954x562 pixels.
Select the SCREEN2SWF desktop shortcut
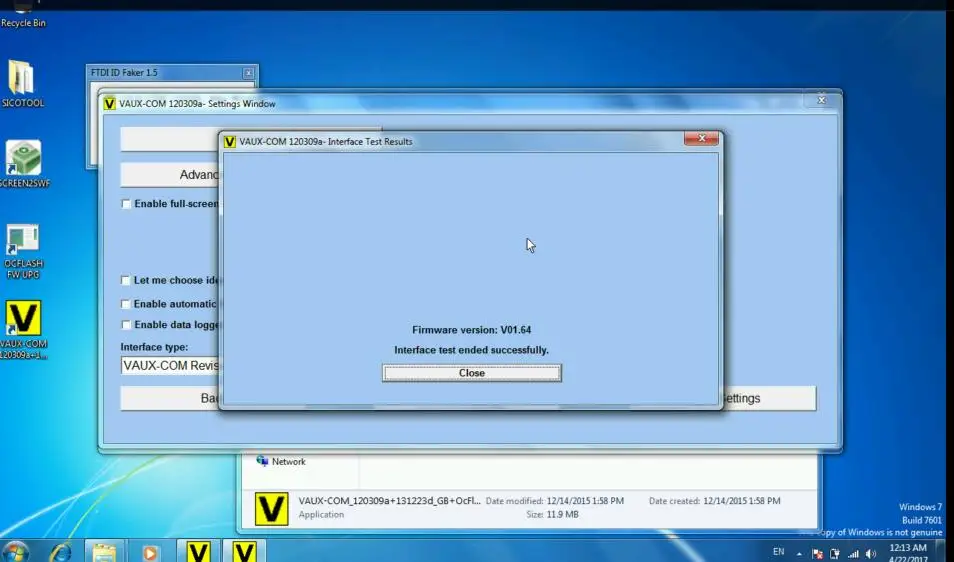pos(24,164)
